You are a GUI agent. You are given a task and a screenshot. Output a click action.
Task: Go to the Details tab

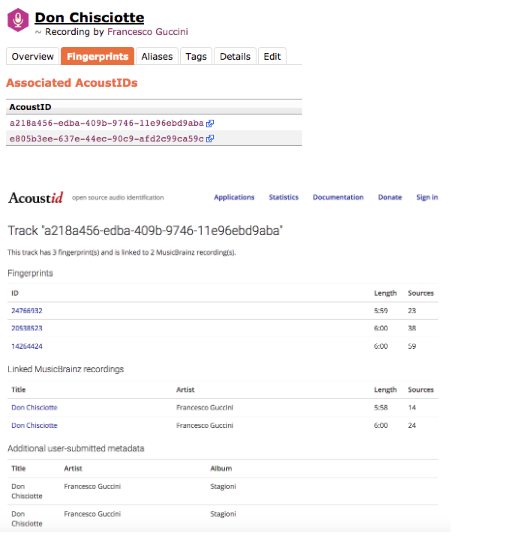point(235,56)
